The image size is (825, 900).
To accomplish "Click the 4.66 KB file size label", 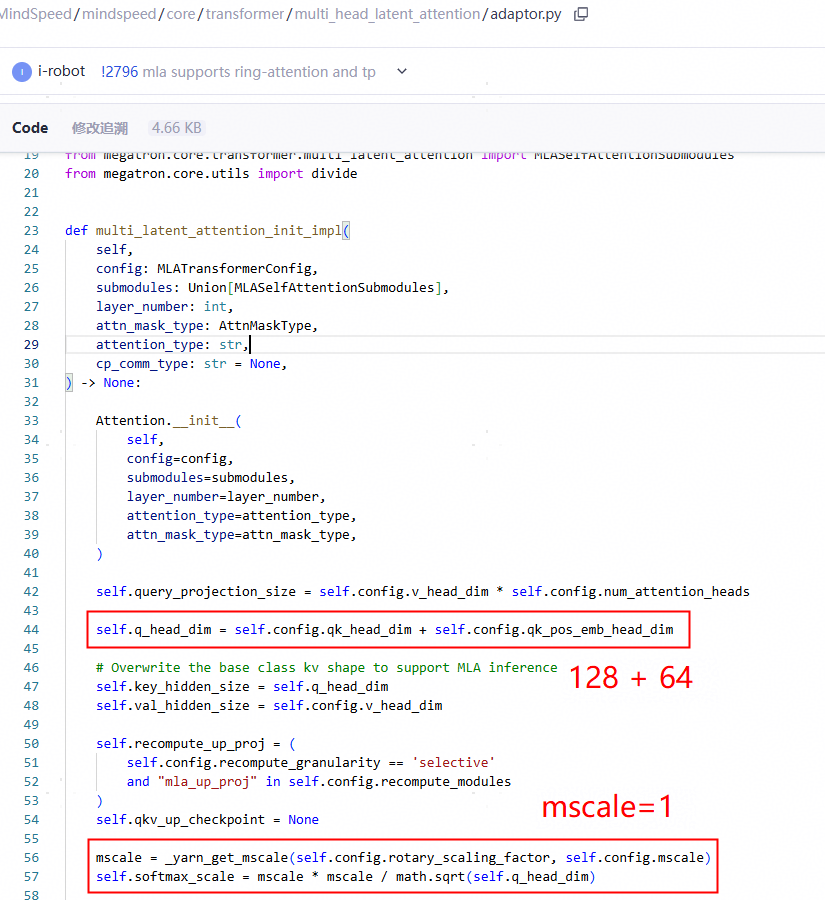I will point(176,128).
